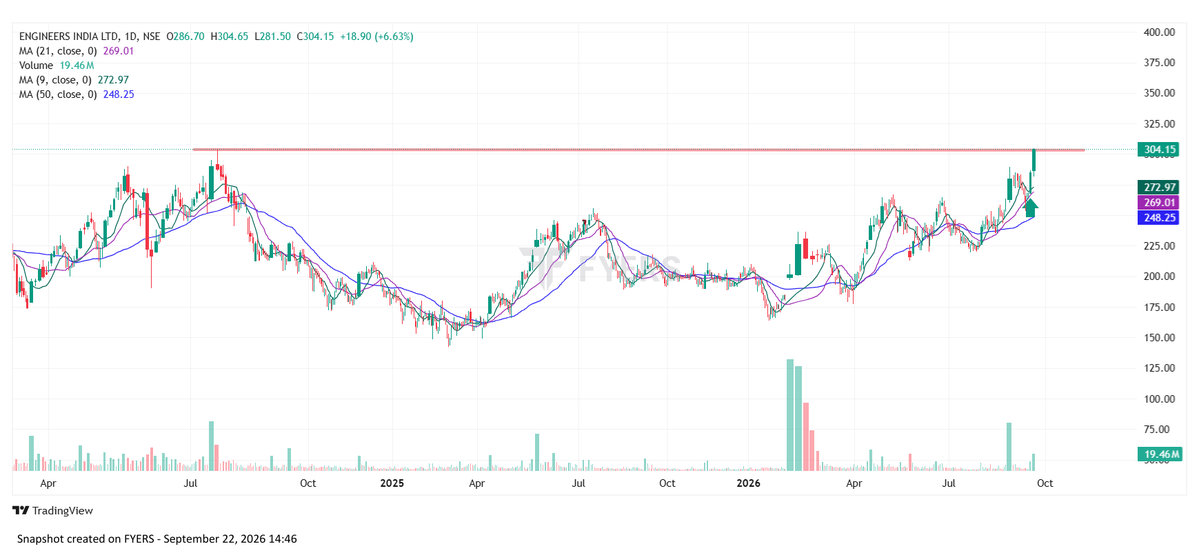Click the 272.97 MA price tag
The height and width of the screenshot is (553, 1199).
point(1158,187)
